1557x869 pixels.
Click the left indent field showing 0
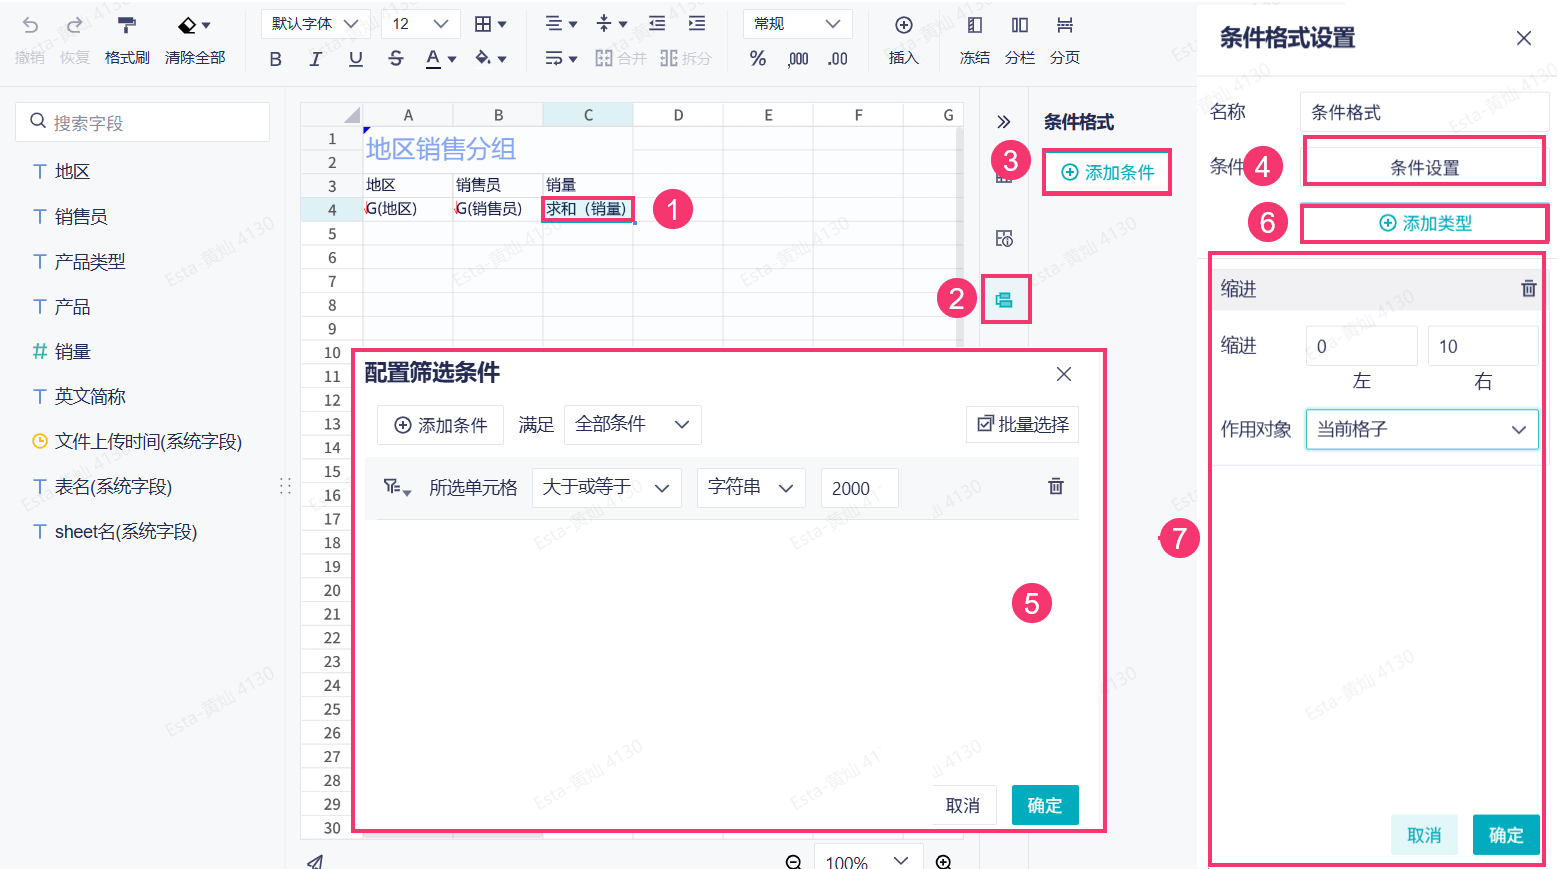[x=1361, y=346]
